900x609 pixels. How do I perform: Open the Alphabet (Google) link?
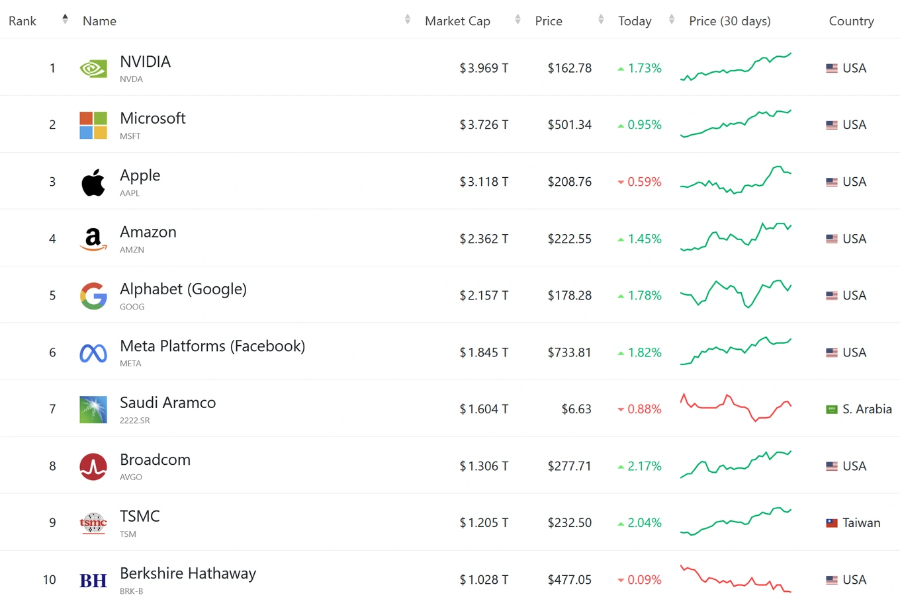click(183, 289)
